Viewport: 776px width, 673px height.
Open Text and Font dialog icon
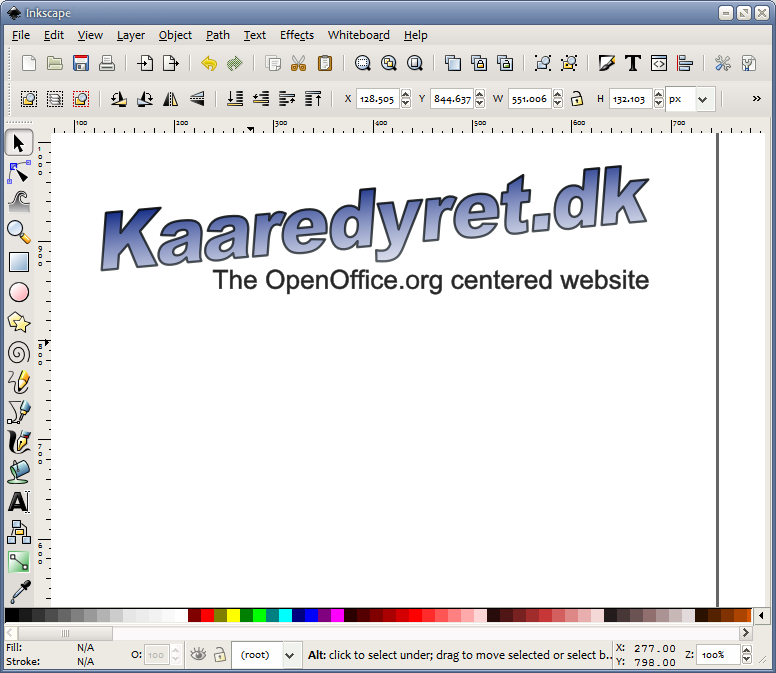(632, 63)
